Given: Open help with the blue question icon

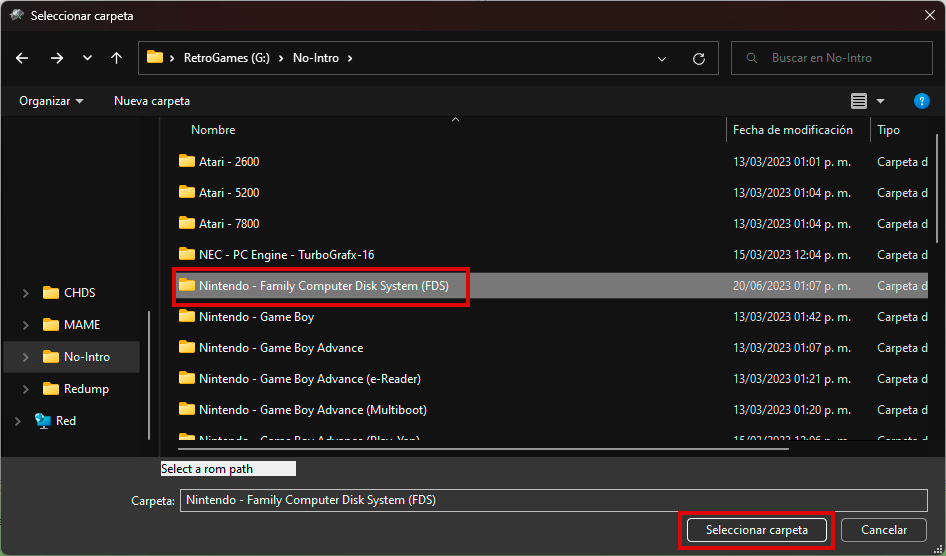Looking at the screenshot, I should click(921, 101).
